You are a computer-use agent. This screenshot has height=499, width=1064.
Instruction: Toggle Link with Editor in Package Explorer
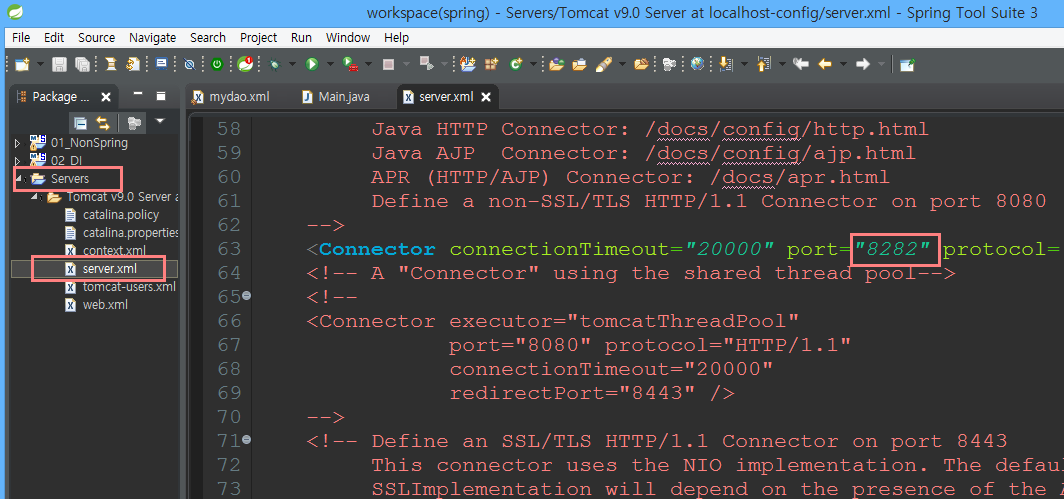coord(103,123)
